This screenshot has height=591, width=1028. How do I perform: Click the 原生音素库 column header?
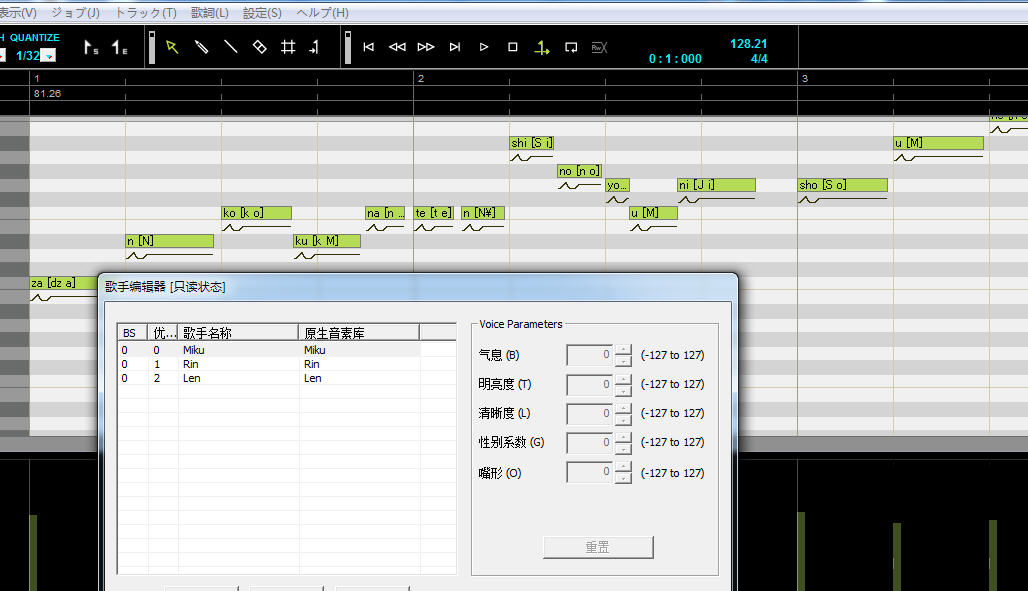(x=359, y=333)
